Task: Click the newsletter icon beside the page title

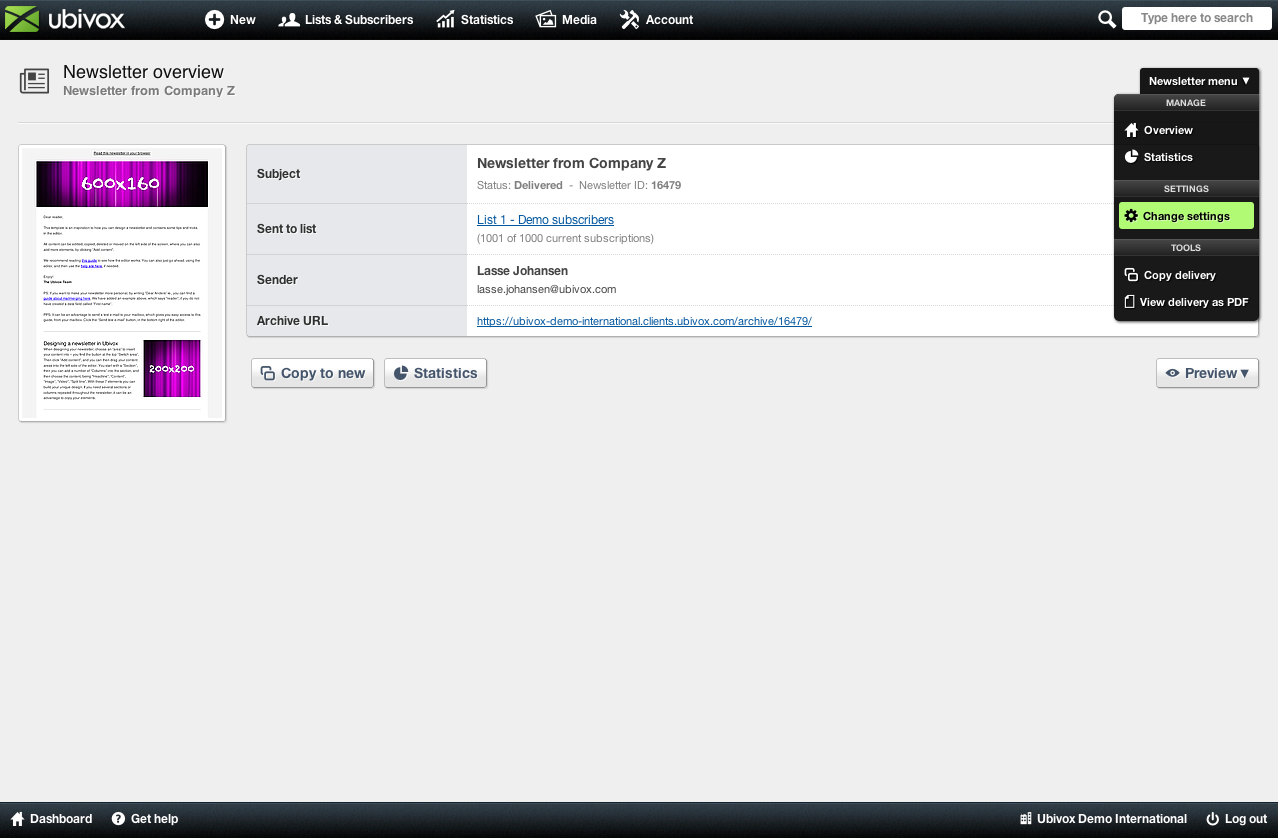Action: coord(35,82)
